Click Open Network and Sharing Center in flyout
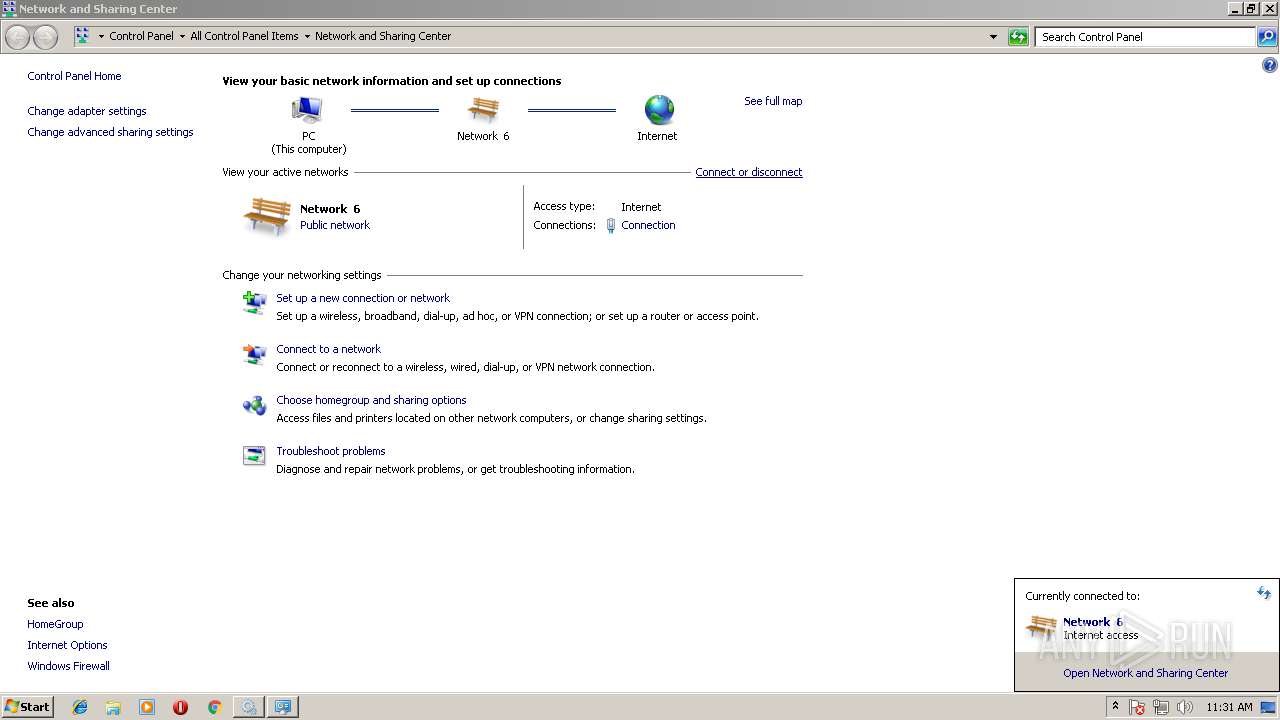Screen dimensions: 1280x720 tap(1145, 673)
